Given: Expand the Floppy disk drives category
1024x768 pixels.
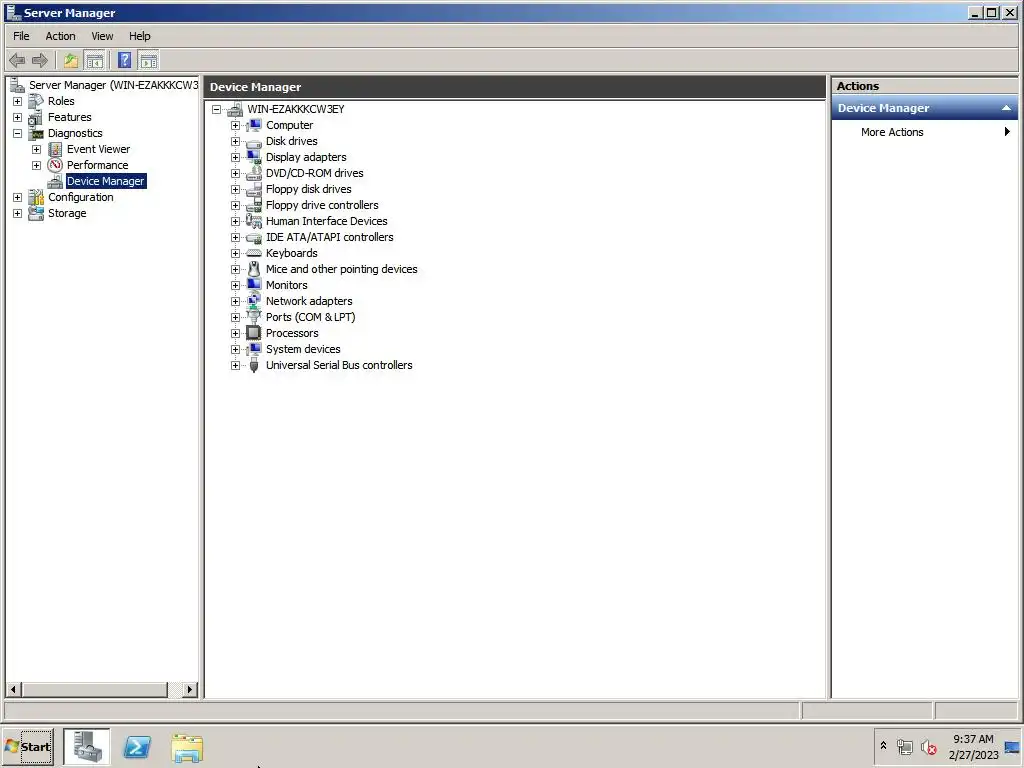Looking at the screenshot, I should click(235, 189).
